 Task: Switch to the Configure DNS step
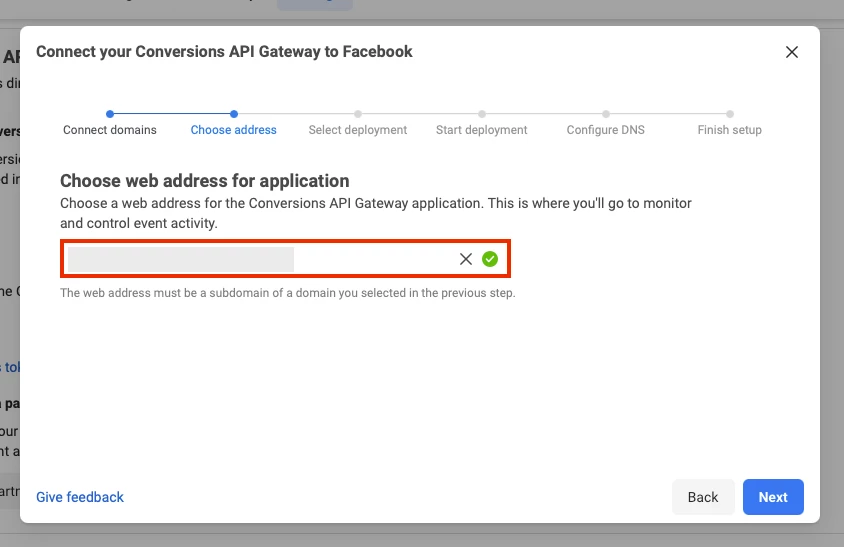tap(606, 130)
